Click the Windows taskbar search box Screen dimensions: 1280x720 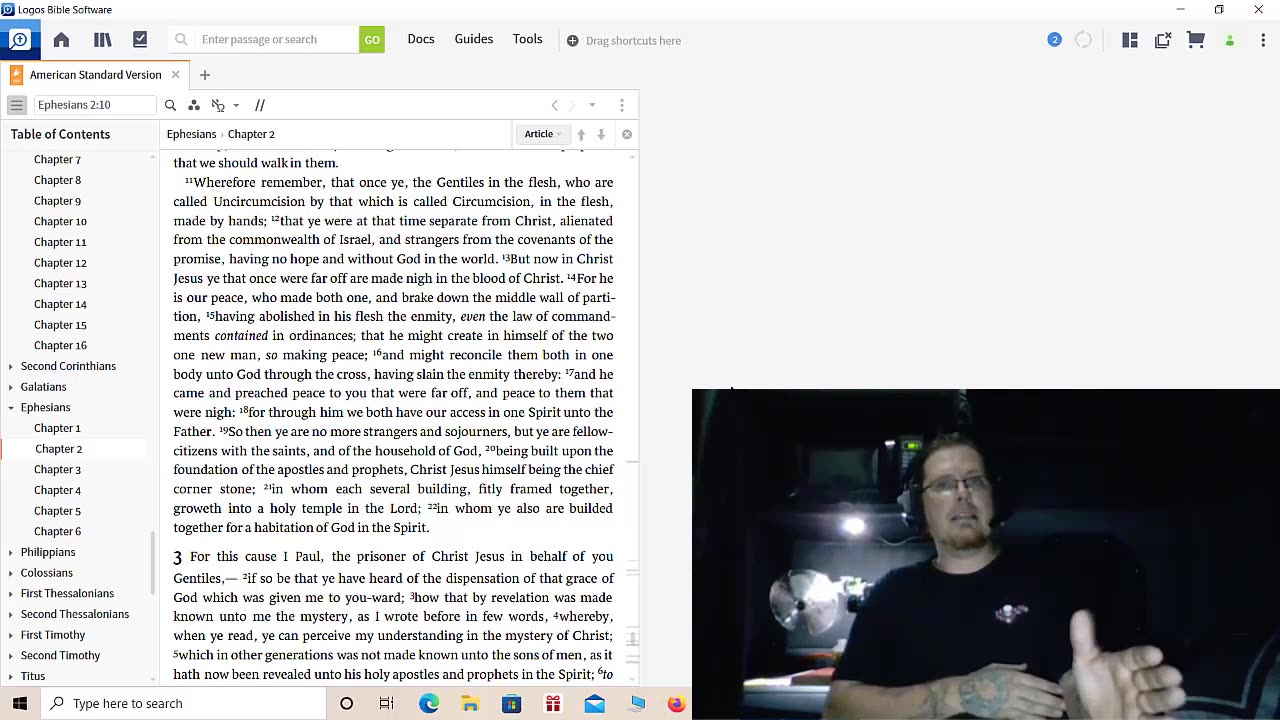(183, 703)
